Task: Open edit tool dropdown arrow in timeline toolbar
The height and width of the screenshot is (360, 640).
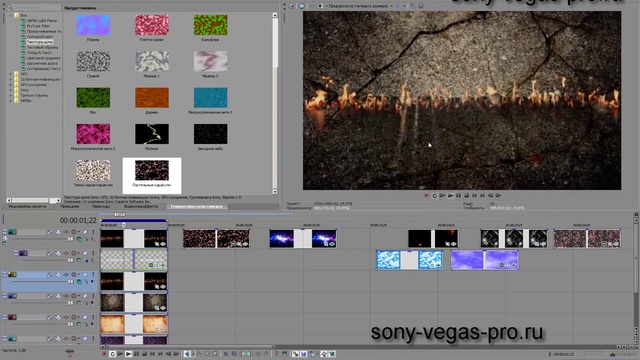Action: coord(193,354)
